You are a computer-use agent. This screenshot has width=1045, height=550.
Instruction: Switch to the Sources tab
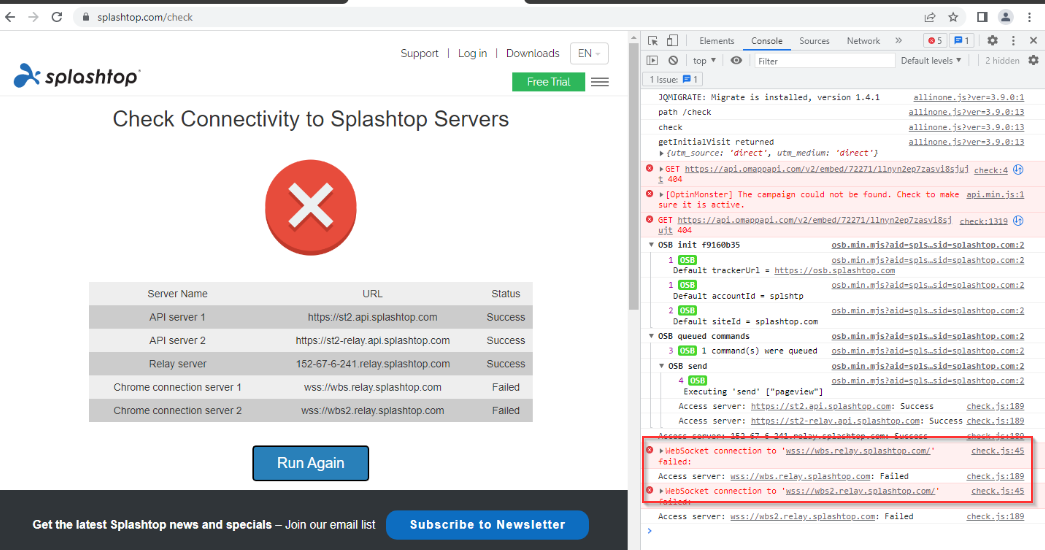(814, 41)
